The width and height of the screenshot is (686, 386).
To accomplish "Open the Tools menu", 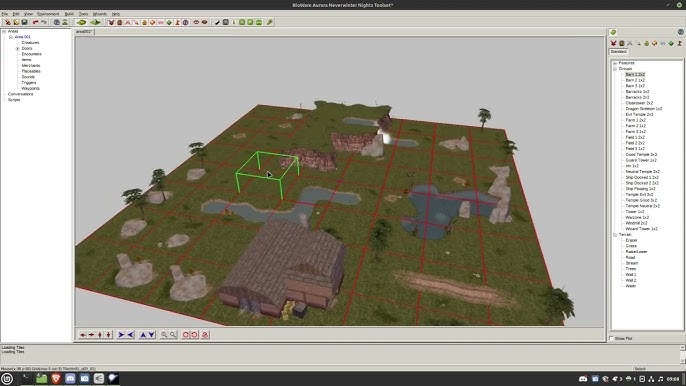I will point(83,14).
